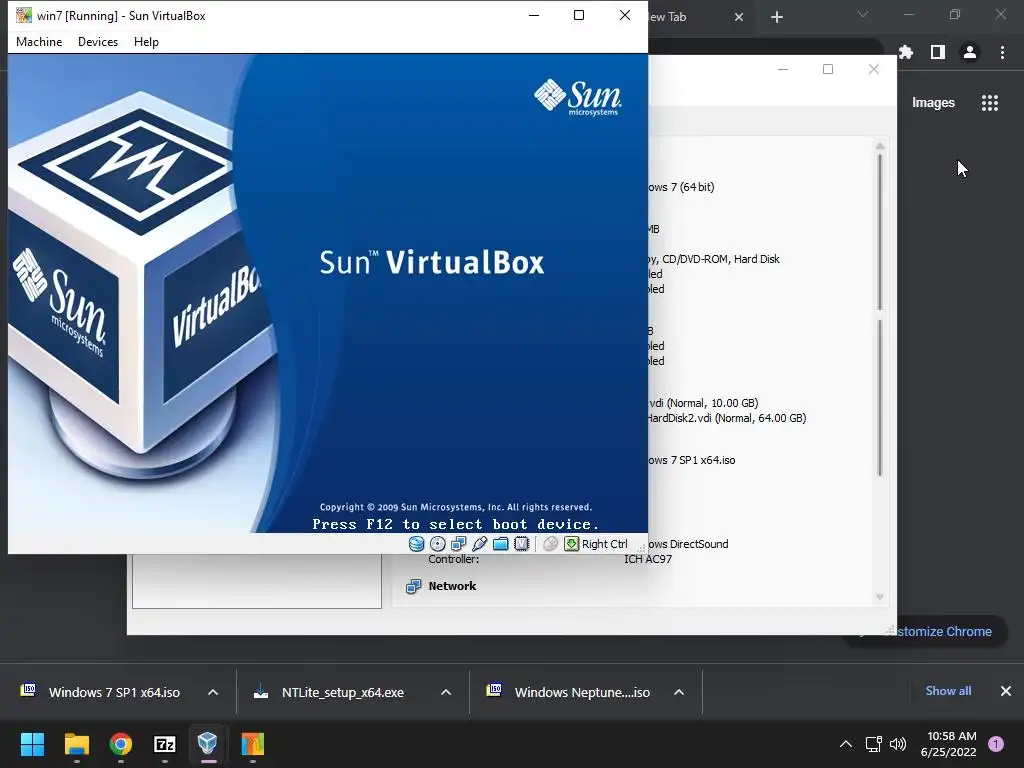Toggle Chrome side panel icon
Image resolution: width=1024 pixels, height=768 pixels.
tap(938, 52)
